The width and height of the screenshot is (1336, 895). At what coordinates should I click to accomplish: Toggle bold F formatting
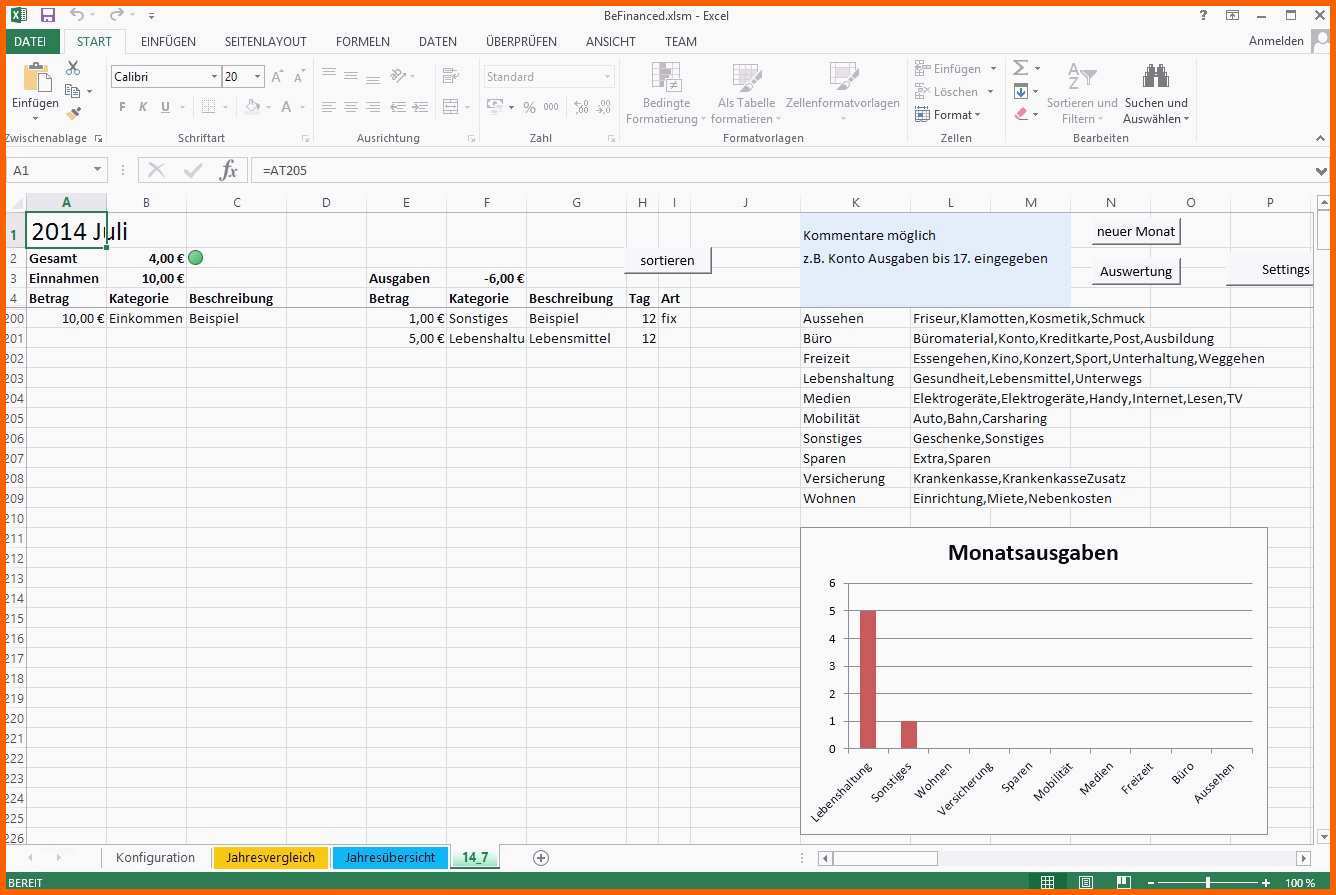click(122, 107)
